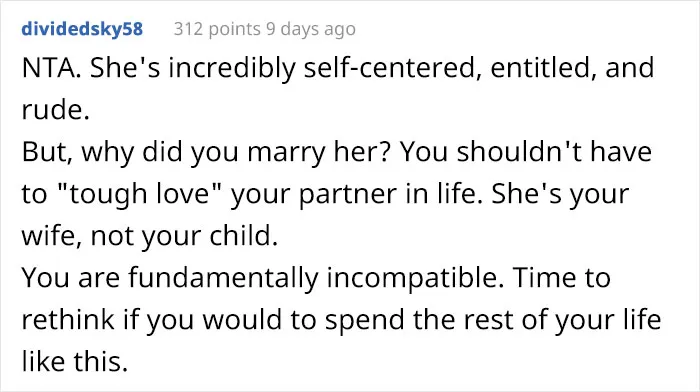Click the words Time to
Screen dimensions: 700x392
pos(562,278)
